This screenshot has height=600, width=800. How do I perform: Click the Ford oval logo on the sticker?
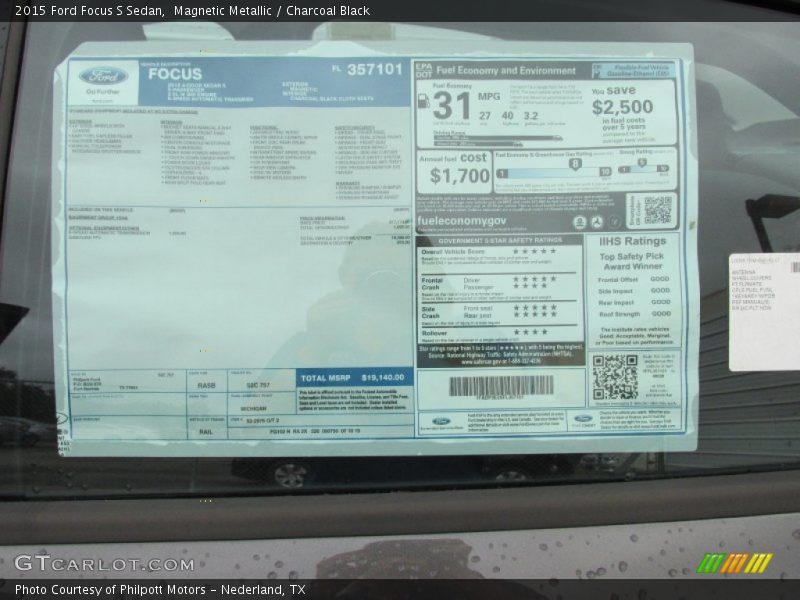(x=103, y=77)
